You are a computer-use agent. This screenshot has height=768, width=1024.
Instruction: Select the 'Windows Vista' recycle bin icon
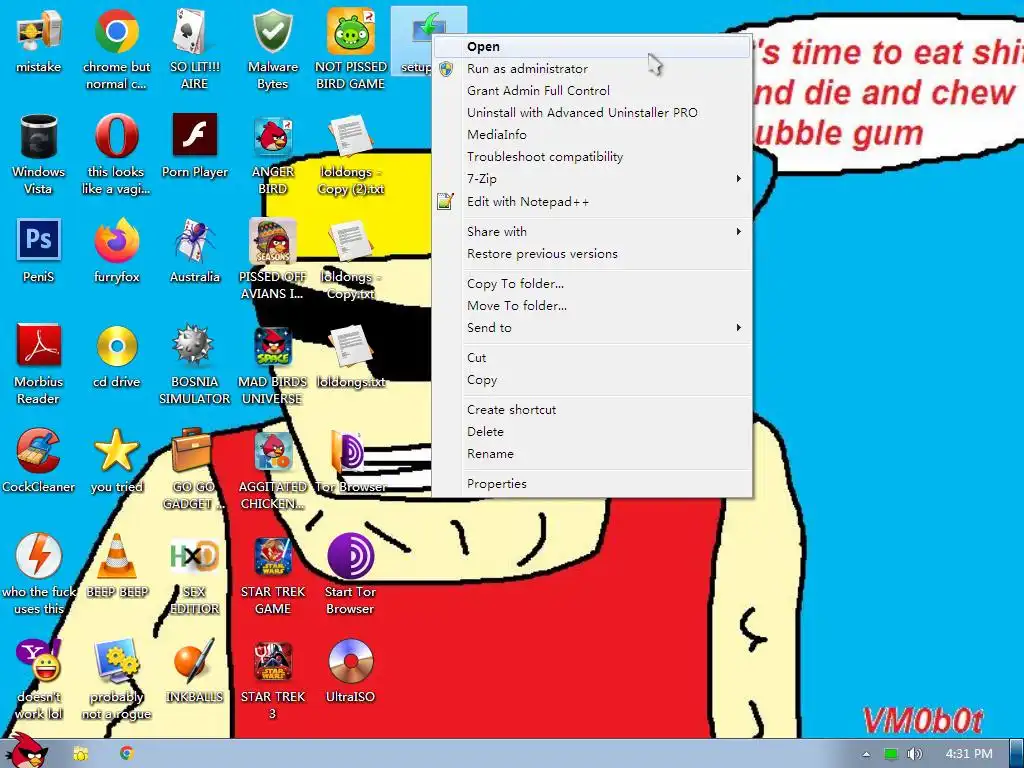coord(39,154)
